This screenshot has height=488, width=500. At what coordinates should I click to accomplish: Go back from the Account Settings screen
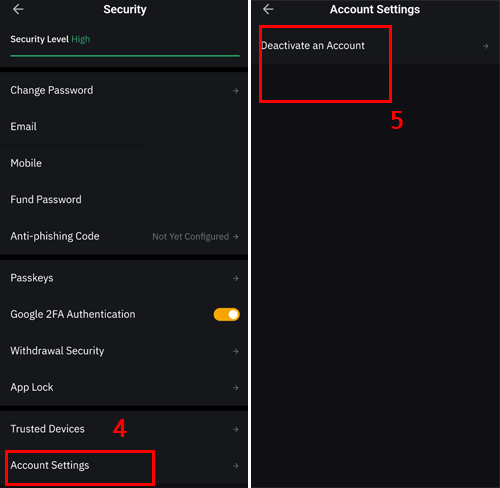(268, 9)
